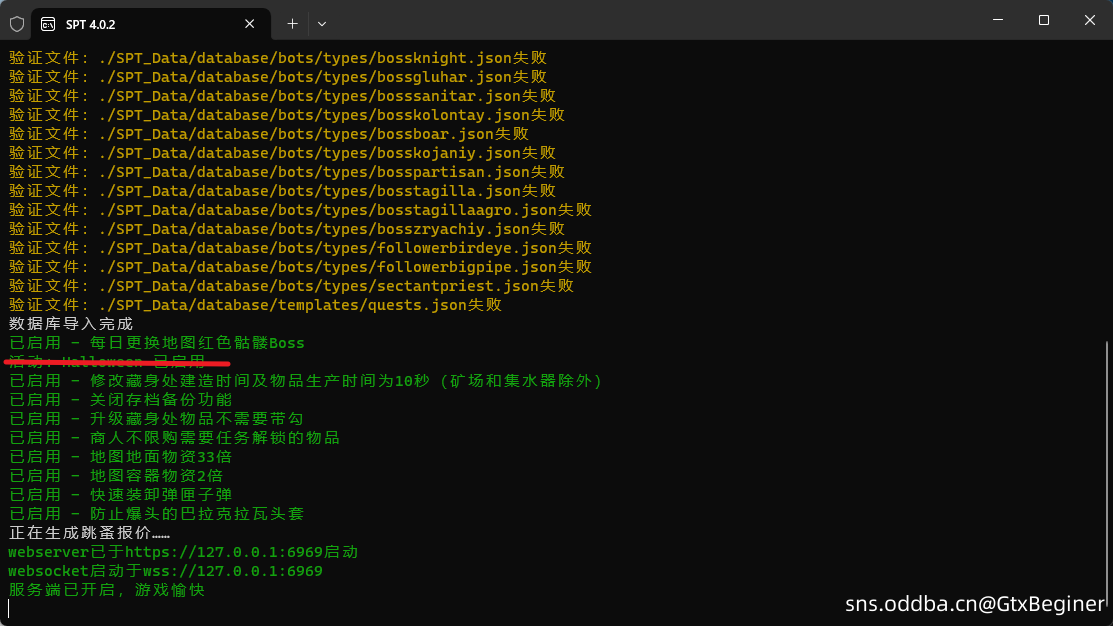Click the administrator shield icon in title bar

pyautogui.click(x=17, y=23)
